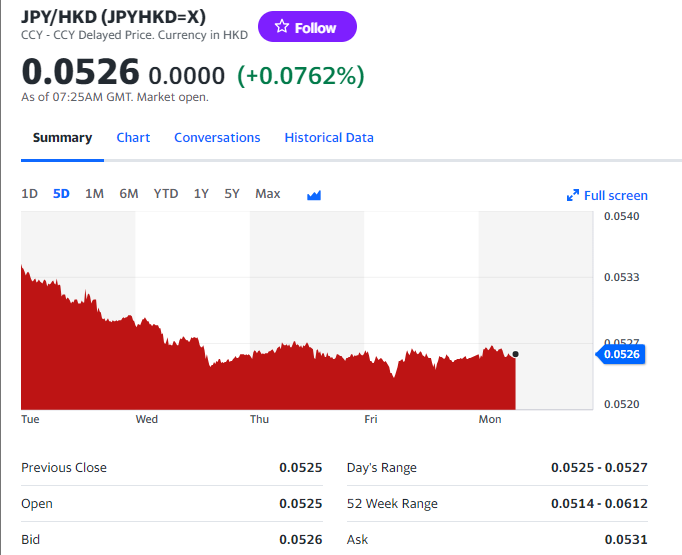Select the 5D time range

[61, 194]
